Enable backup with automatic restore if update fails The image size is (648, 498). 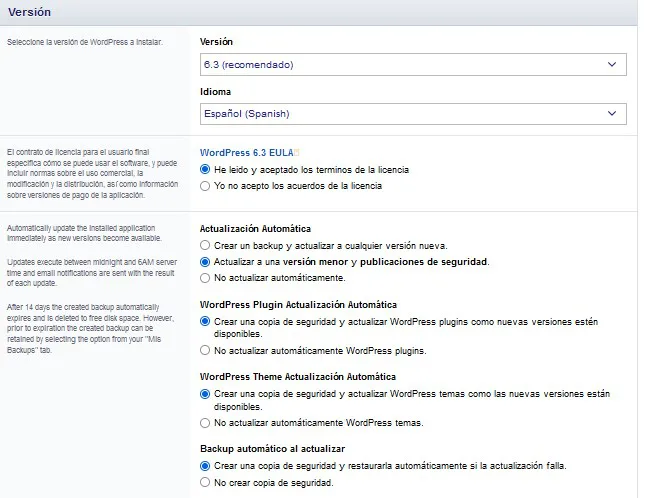point(206,466)
